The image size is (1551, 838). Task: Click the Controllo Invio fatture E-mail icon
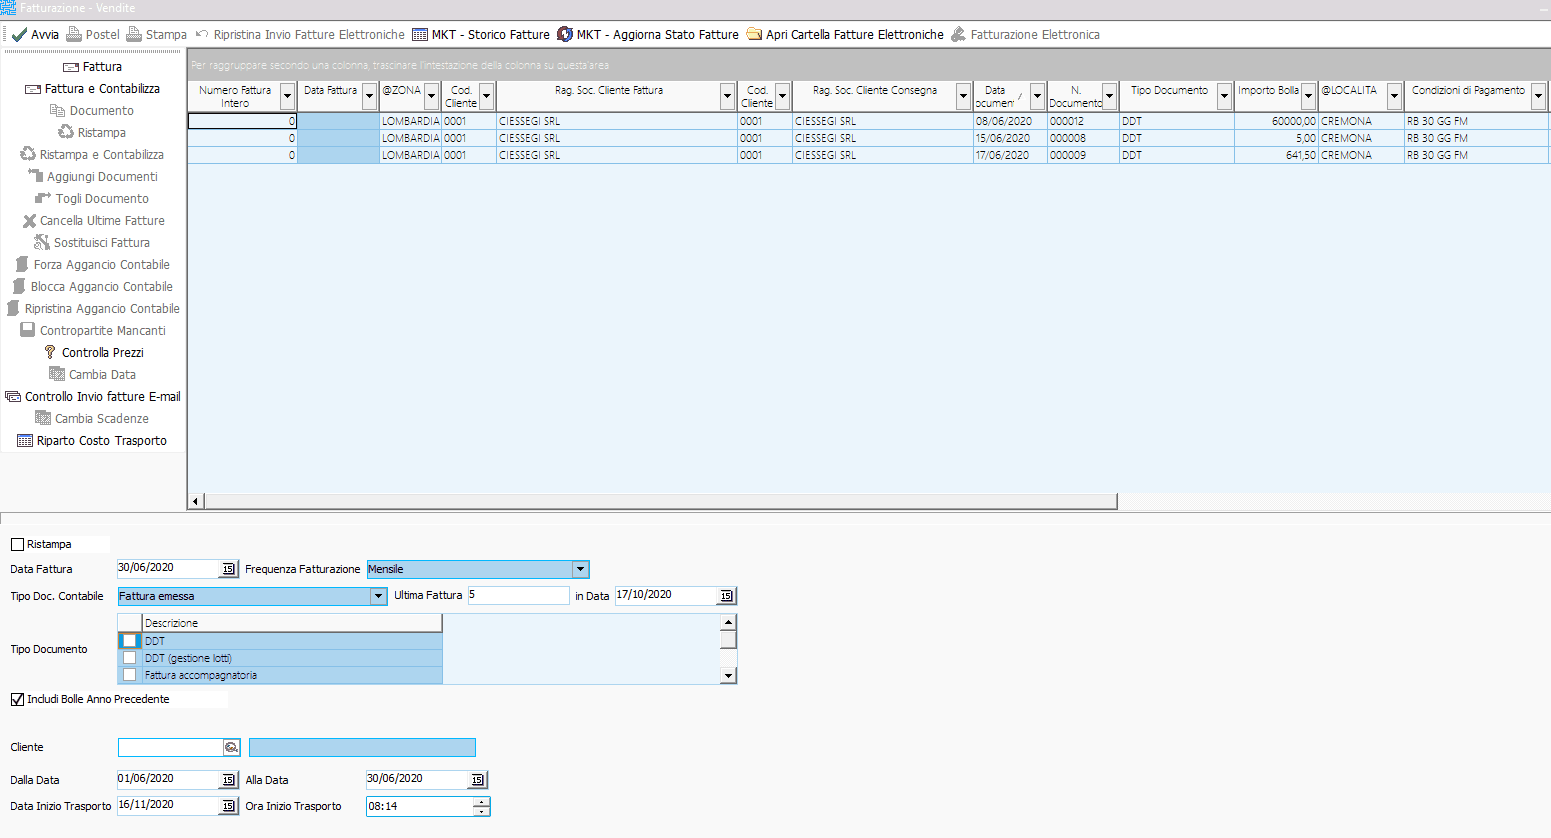point(13,396)
